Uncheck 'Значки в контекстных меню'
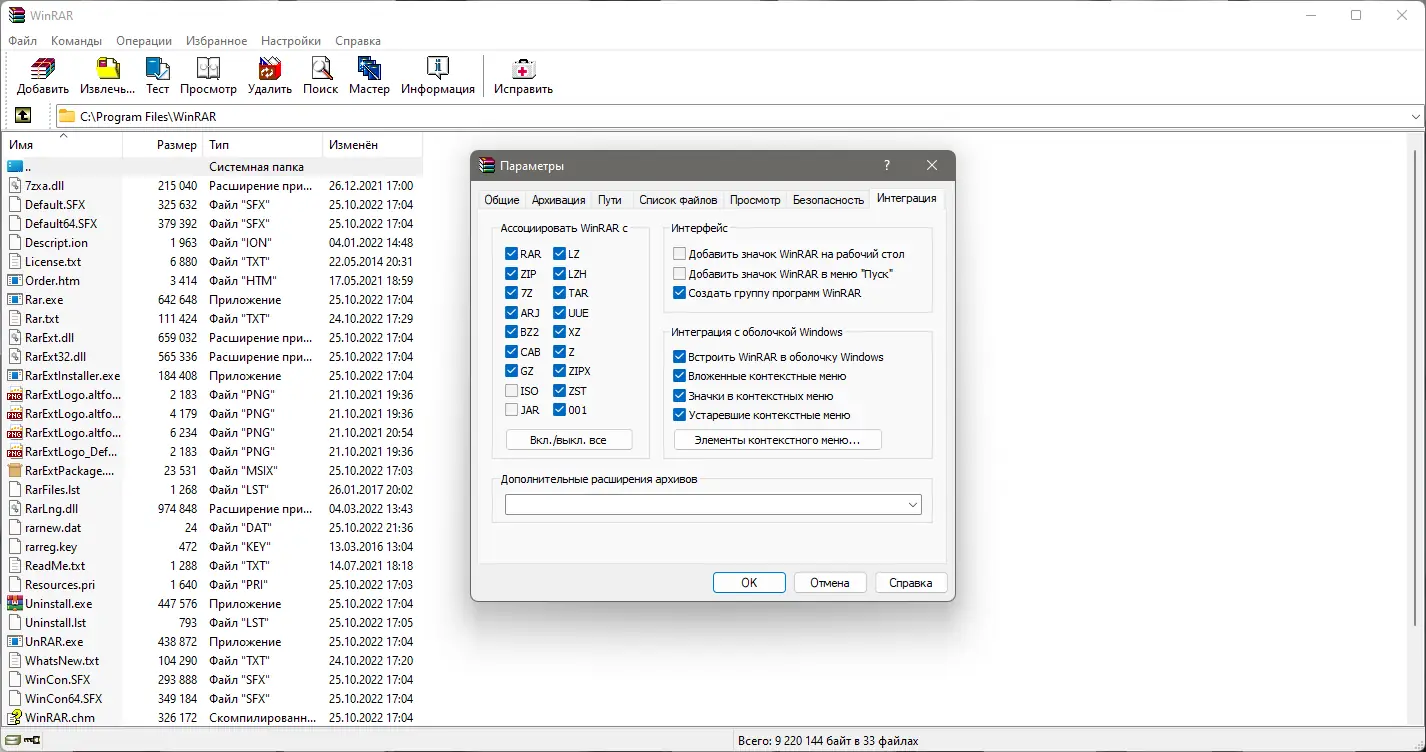 [680, 395]
